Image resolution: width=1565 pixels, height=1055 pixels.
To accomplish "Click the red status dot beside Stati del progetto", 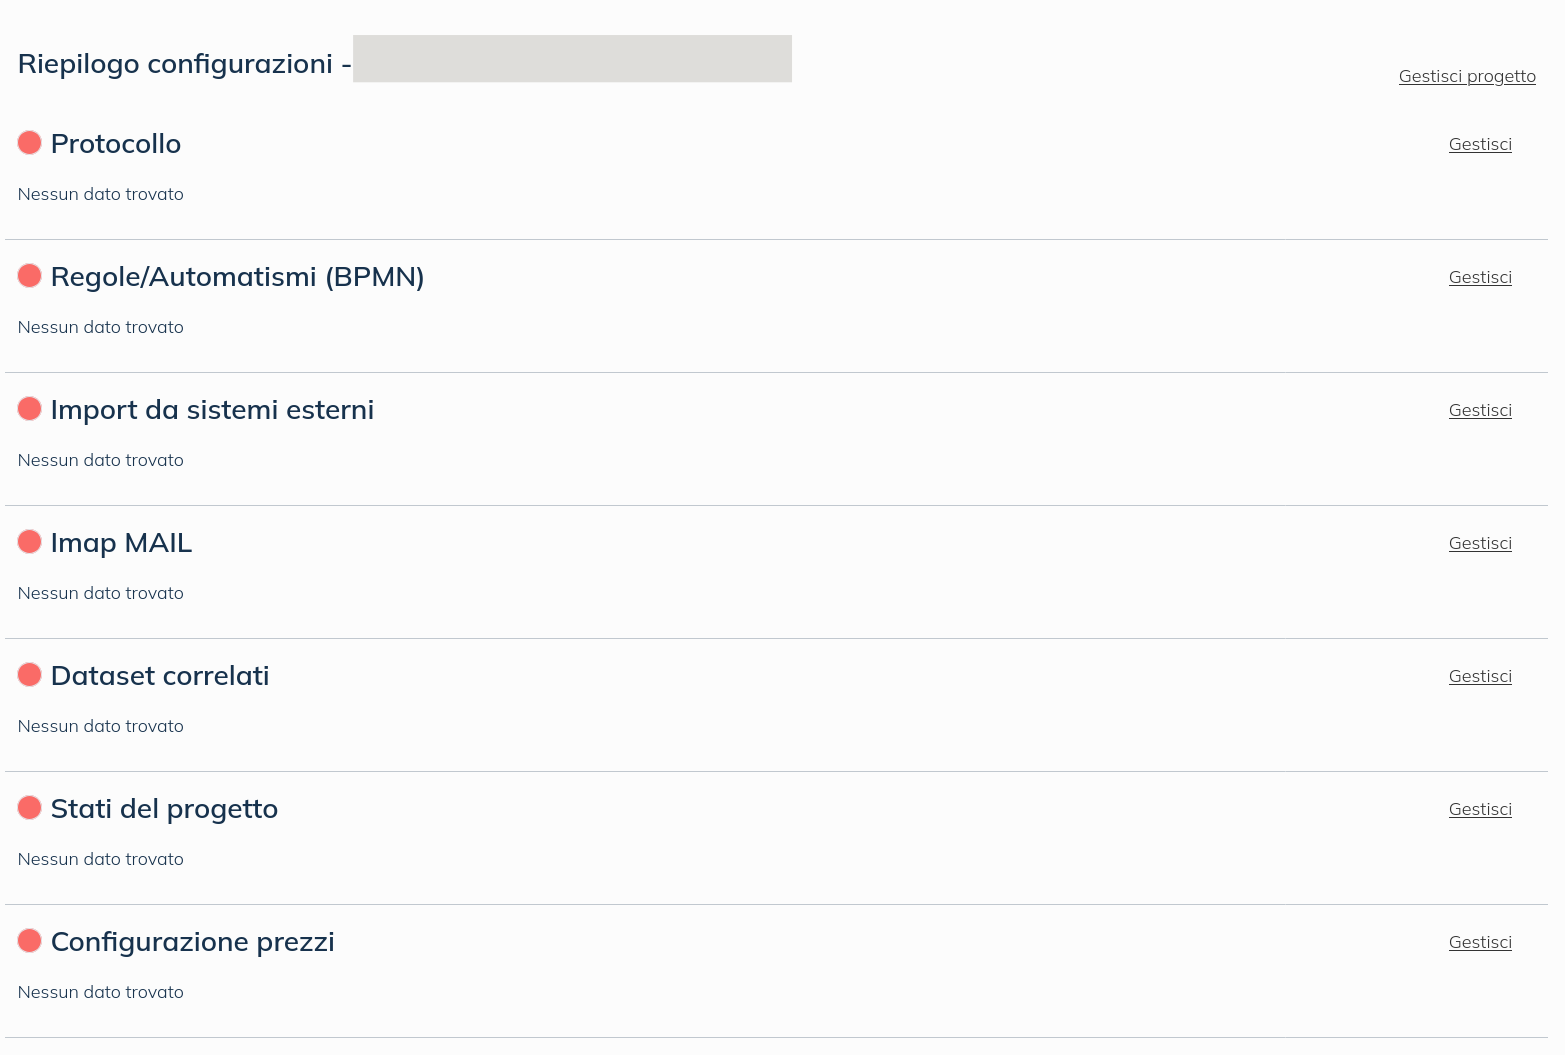I will (x=30, y=808).
